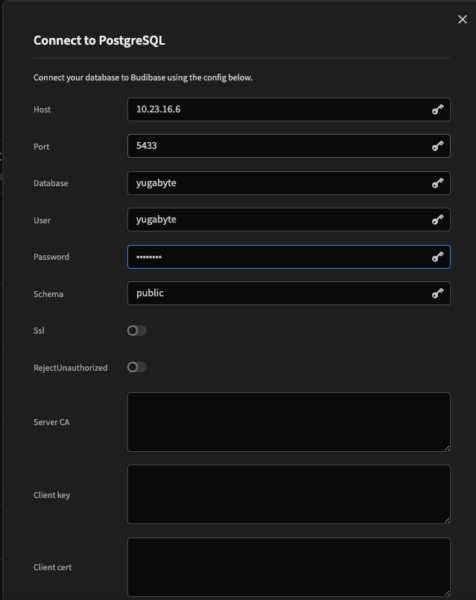The width and height of the screenshot is (476, 600).
Task: Click inside the Client cert text area
Action: coord(289,567)
